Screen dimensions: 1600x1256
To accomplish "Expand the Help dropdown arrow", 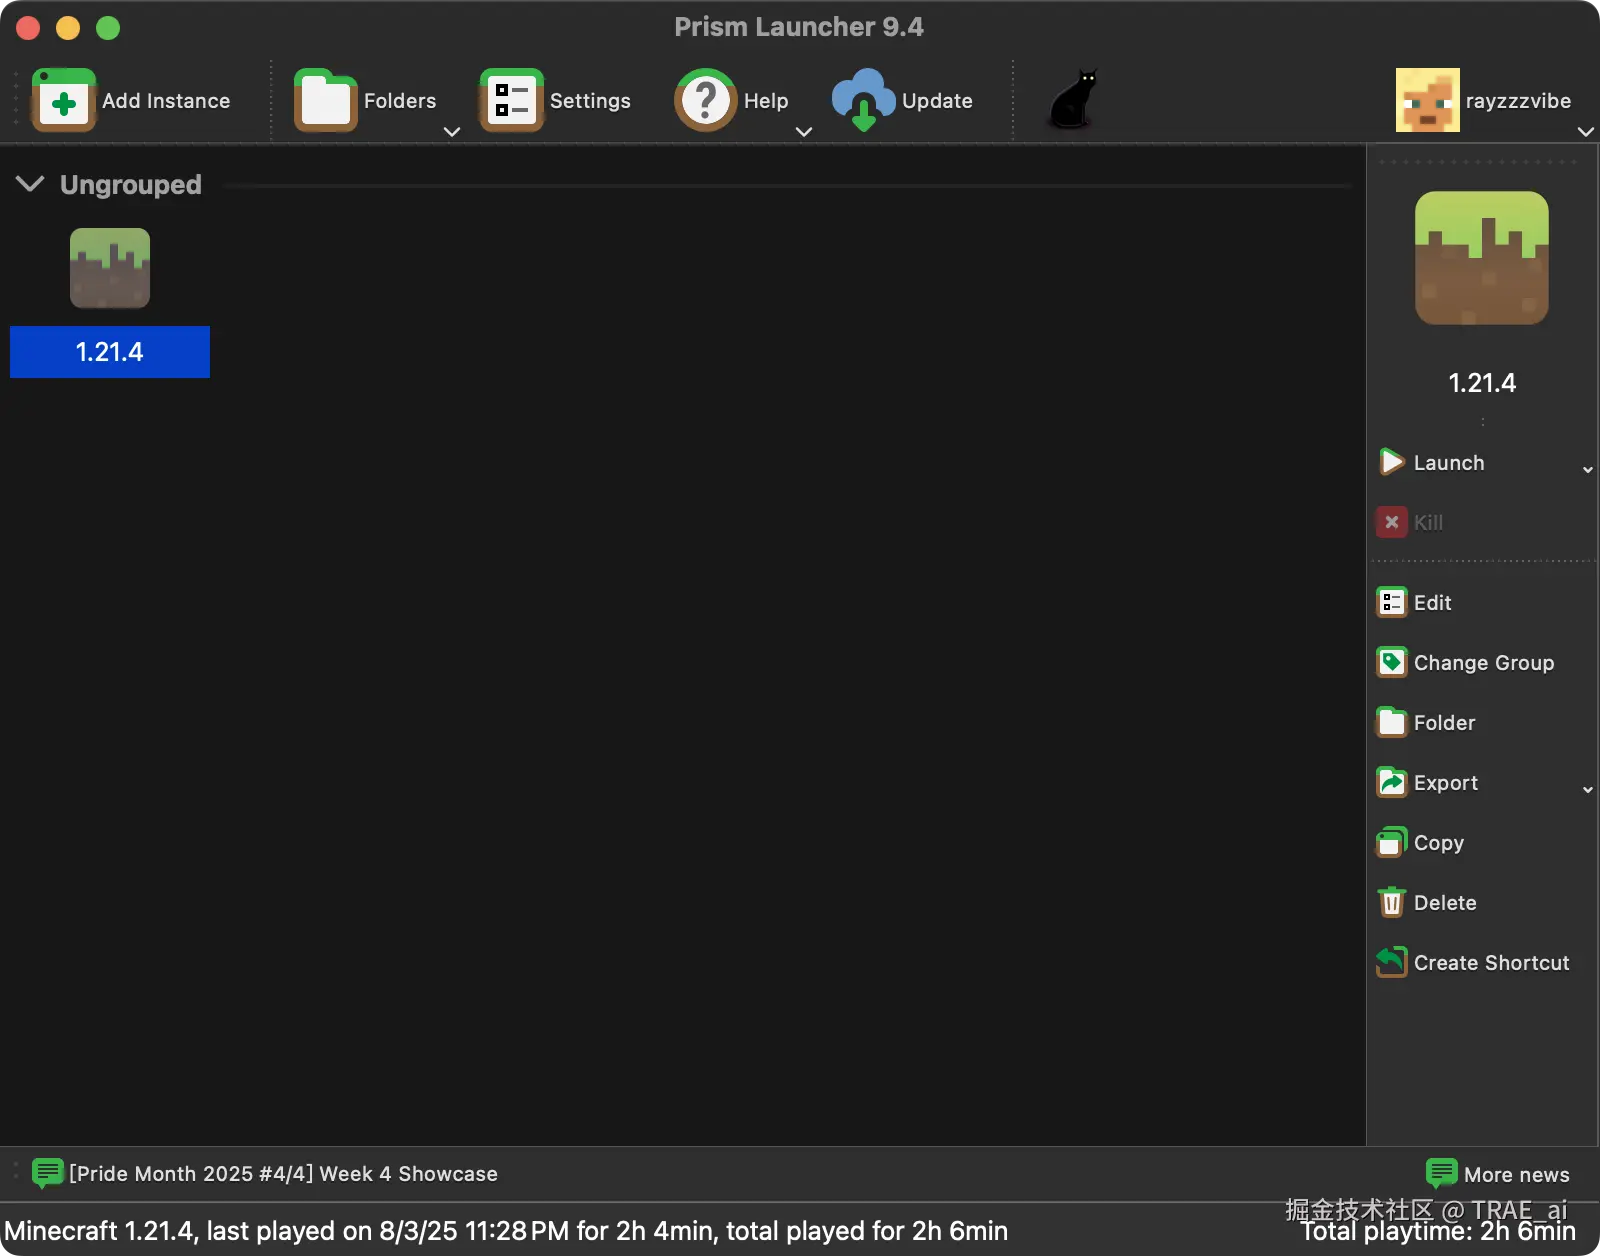I will [804, 131].
